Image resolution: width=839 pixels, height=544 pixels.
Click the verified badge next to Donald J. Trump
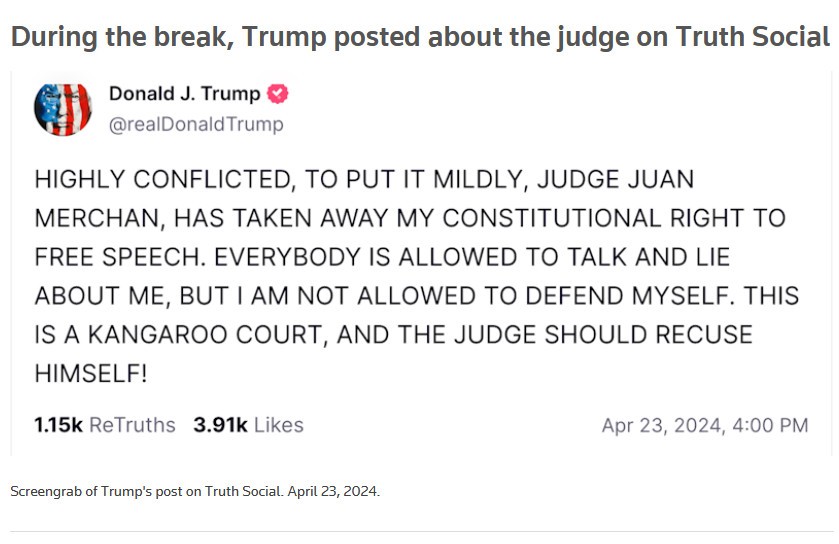pyautogui.click(x=277, y=94)
